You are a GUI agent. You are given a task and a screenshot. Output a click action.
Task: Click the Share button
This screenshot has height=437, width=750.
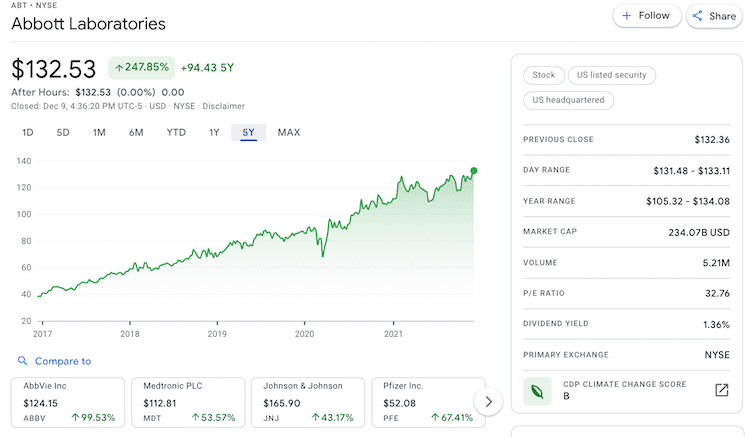715,16
